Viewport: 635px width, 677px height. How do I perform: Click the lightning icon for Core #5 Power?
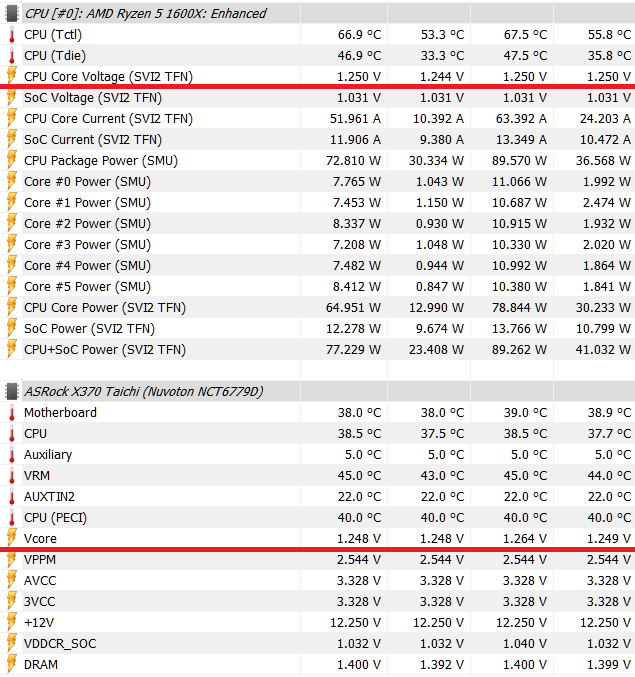coord(12,287)
